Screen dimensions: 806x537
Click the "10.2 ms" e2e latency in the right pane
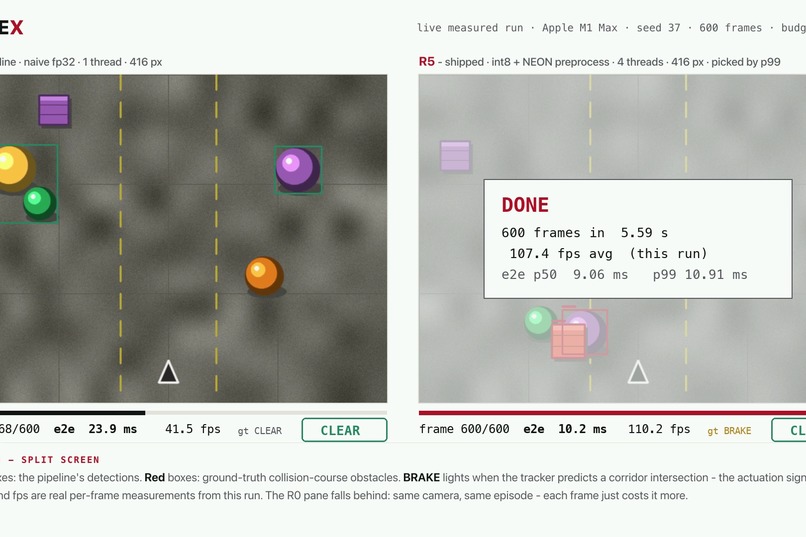click(x=582, y=429)
